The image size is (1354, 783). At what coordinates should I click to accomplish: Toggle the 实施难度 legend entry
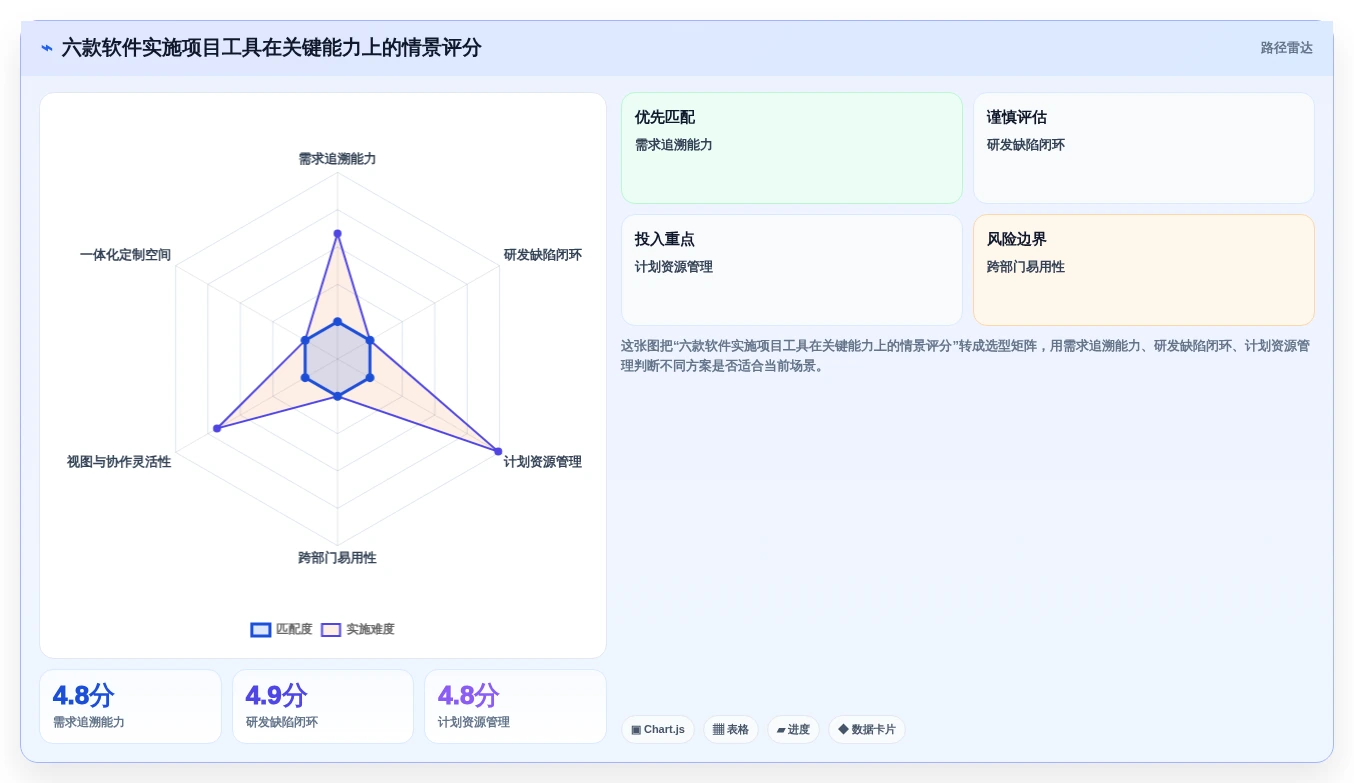358,629
